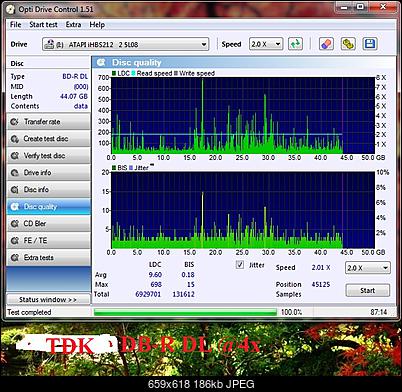Click the LDC average value 9.60
The image size is (402, 392).
pos(155,275)
